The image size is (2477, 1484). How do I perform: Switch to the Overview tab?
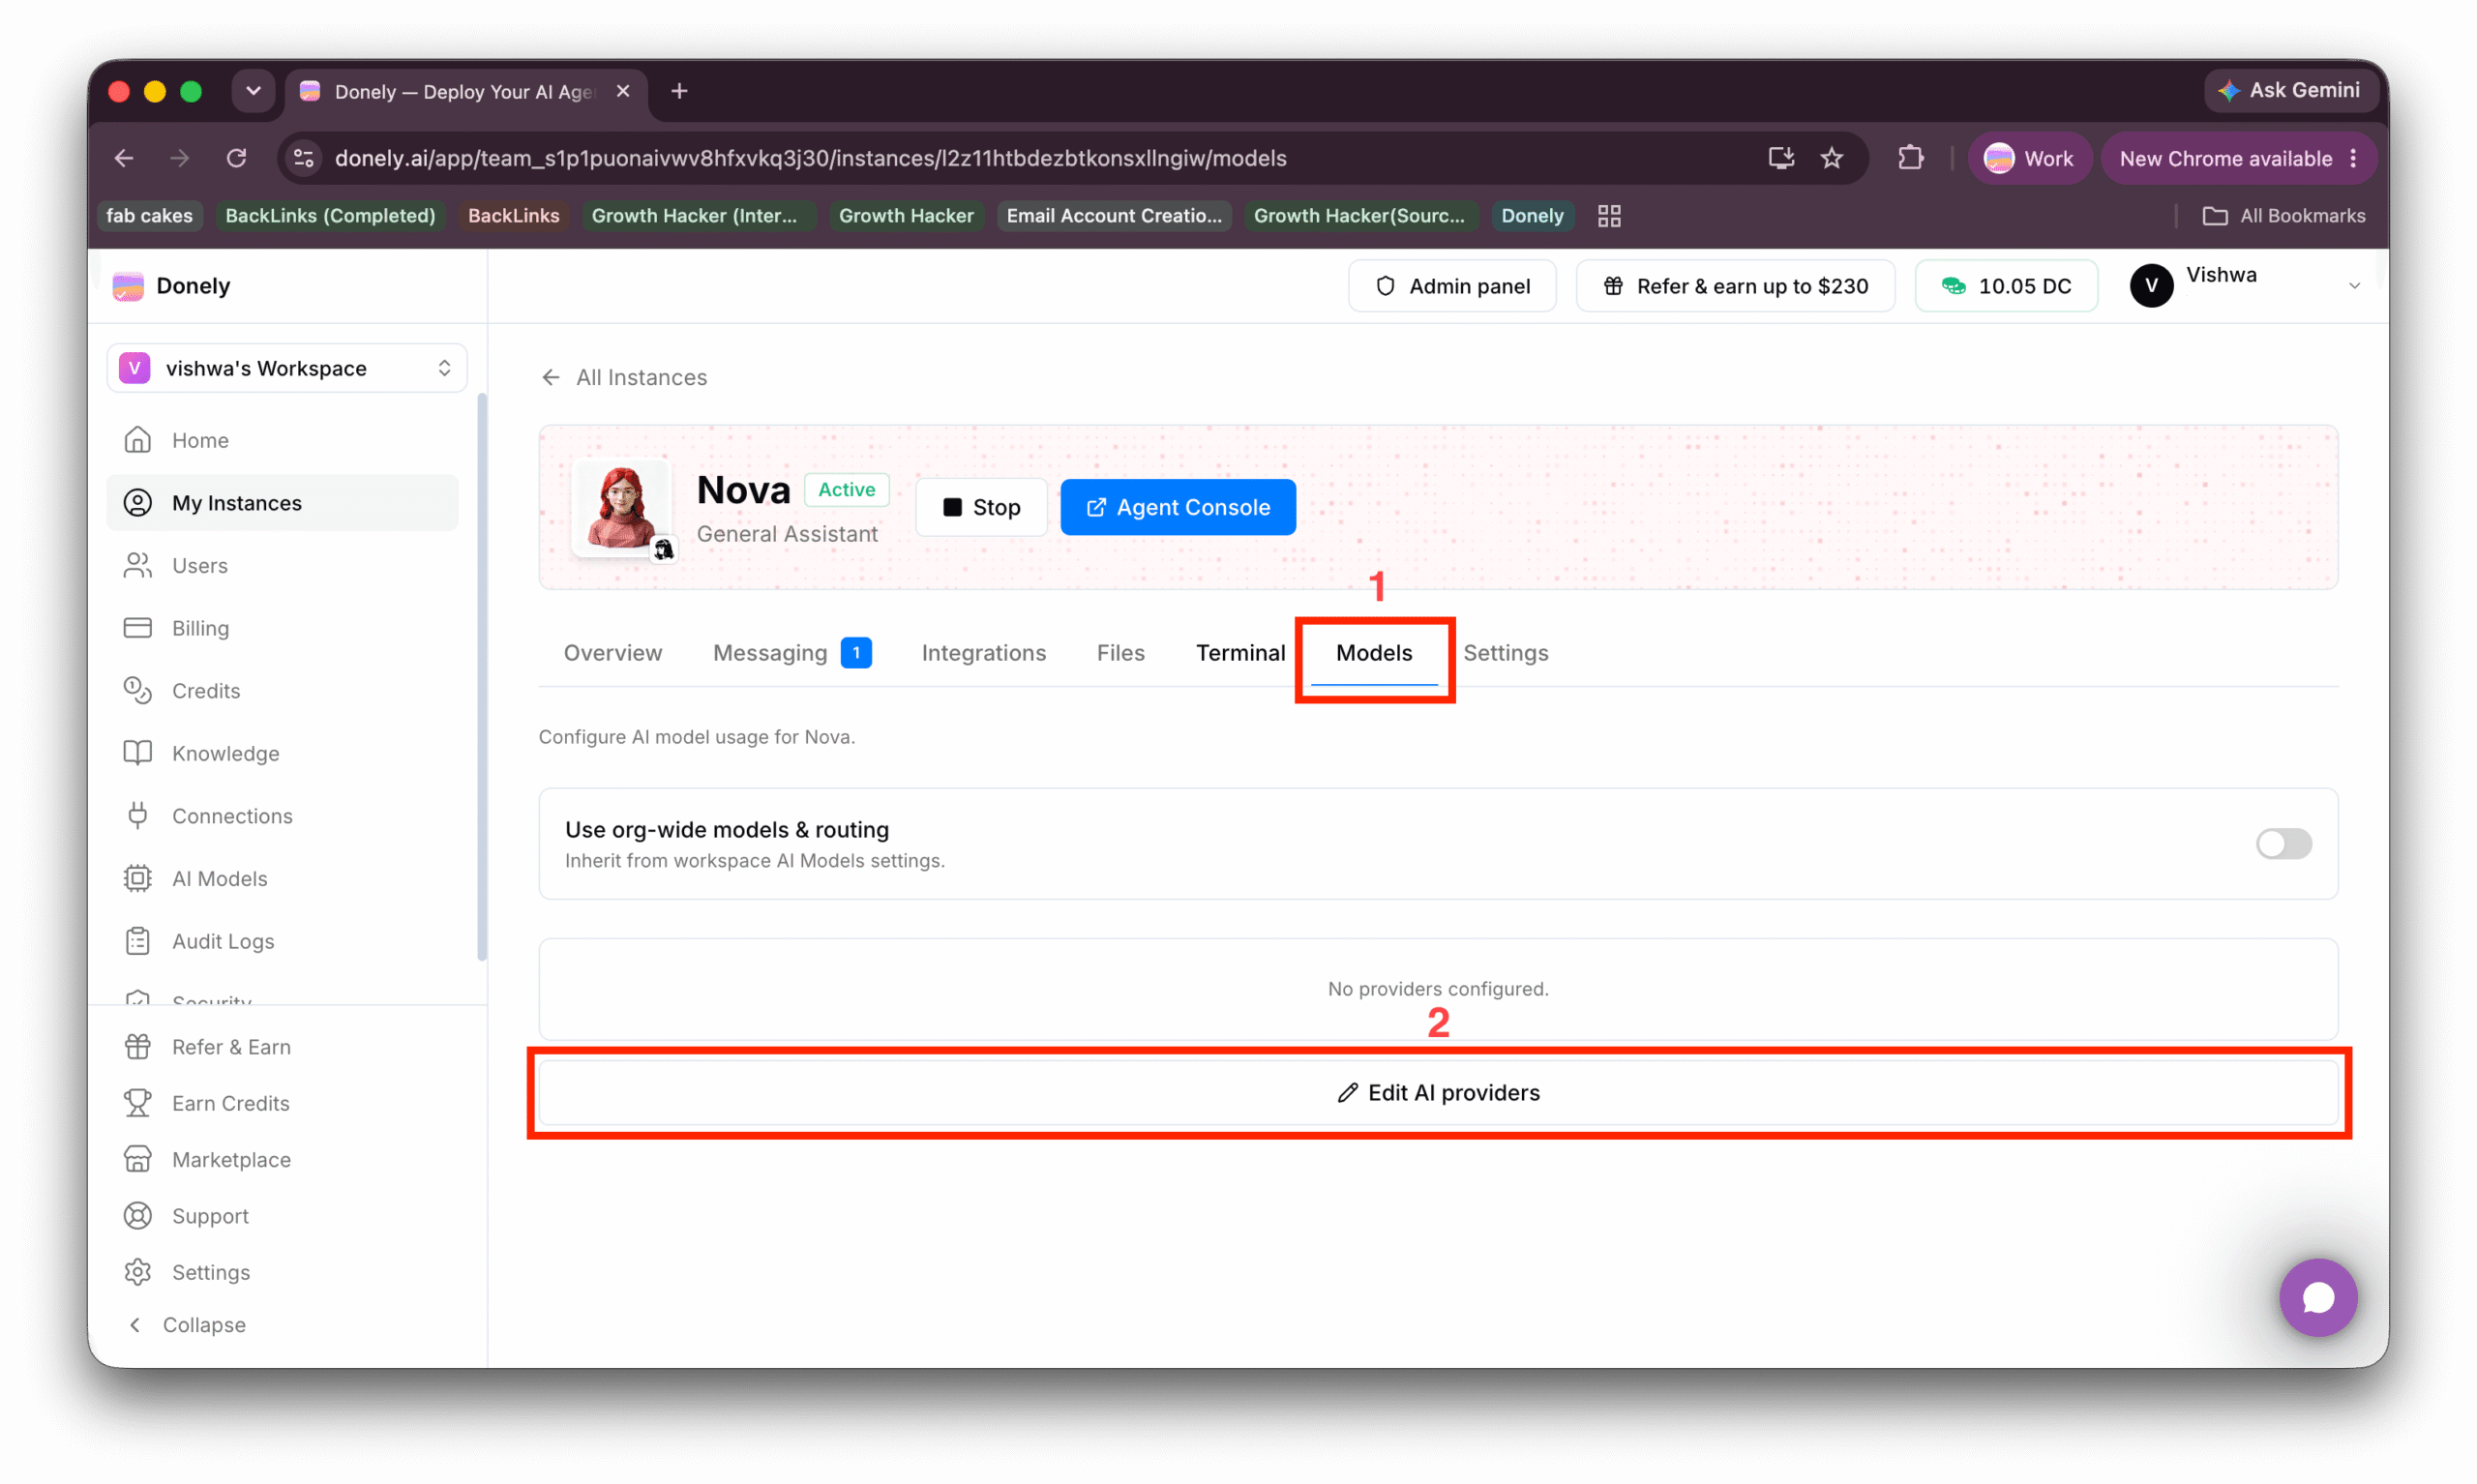point(612,653)
